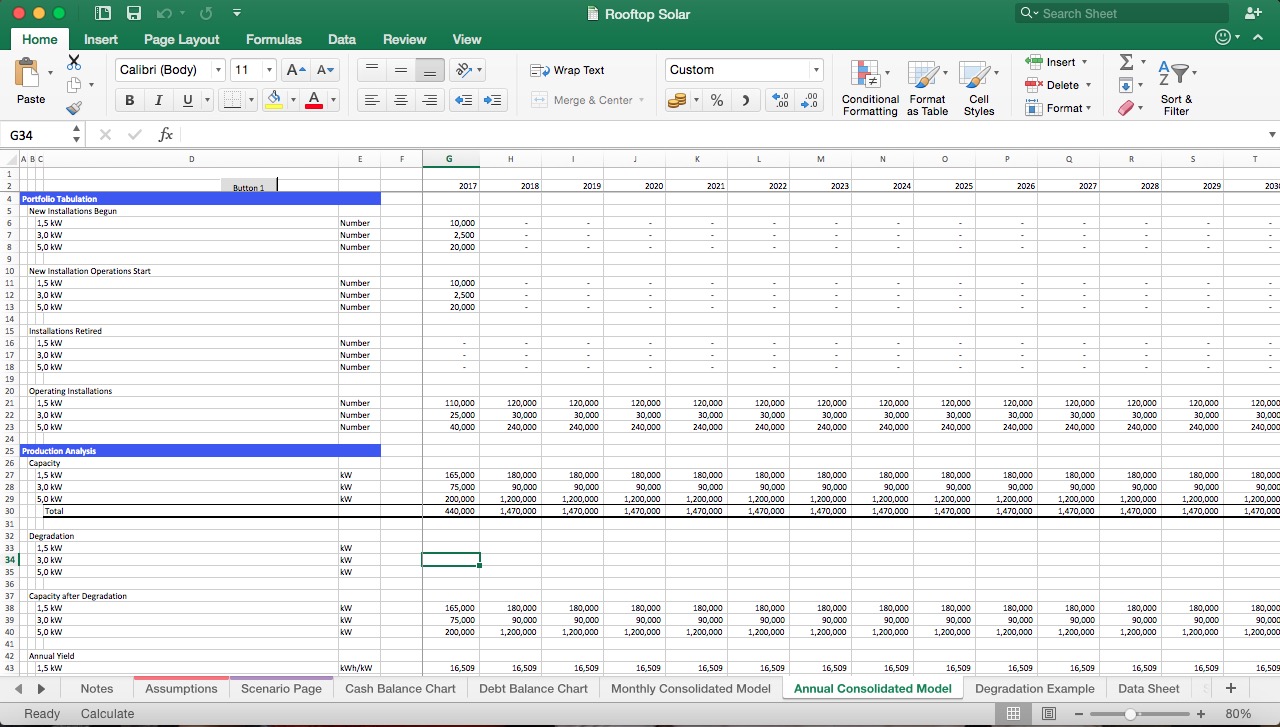Viewport: 1280px width, 727px height.
Task: Enable center text alignment
Action: point(401,100)
